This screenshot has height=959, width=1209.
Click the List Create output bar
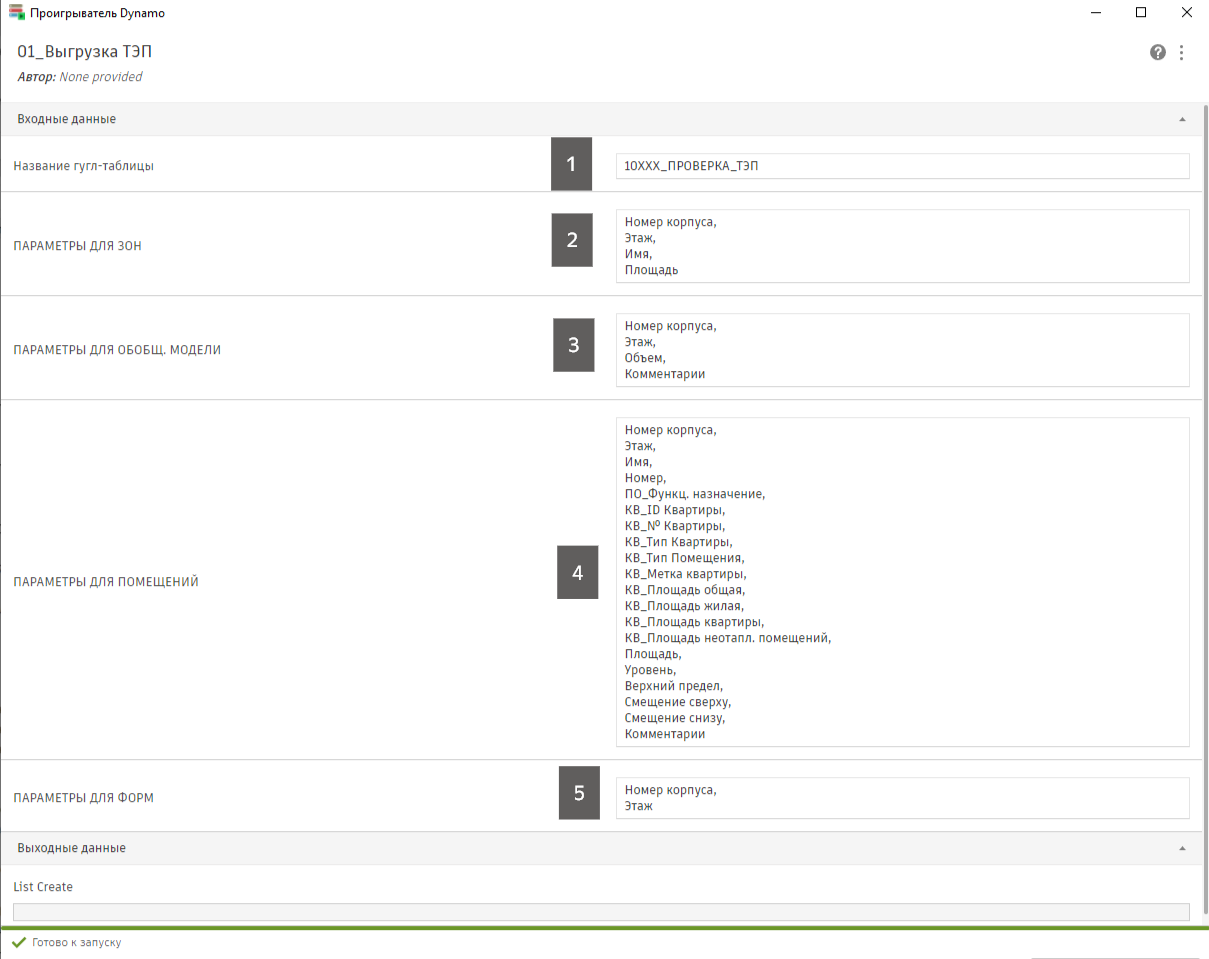(600, 912)
